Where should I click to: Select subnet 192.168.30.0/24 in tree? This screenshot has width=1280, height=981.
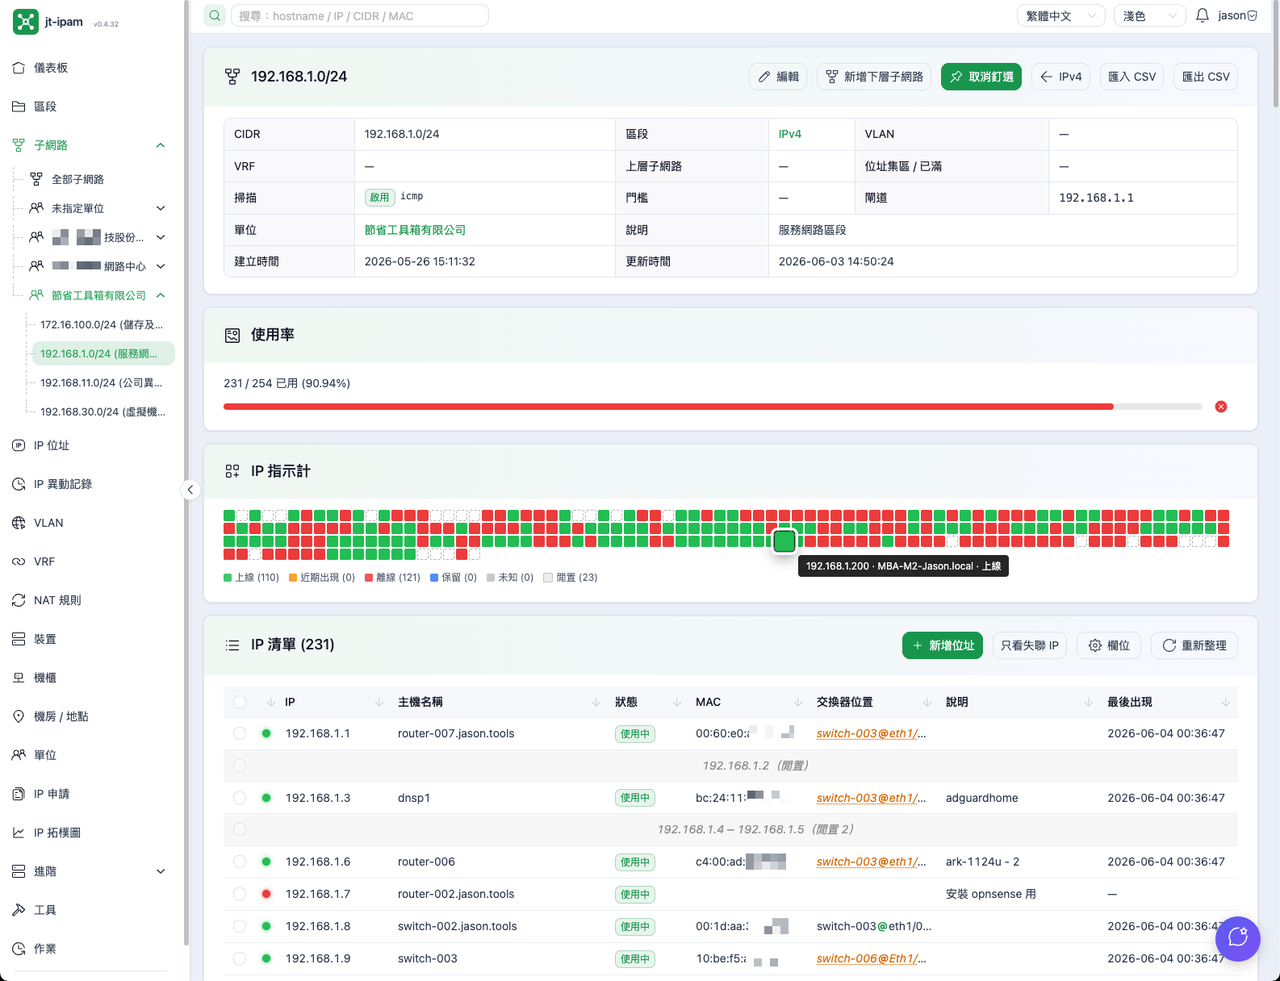pyautogui.click(x=102, y=412)
